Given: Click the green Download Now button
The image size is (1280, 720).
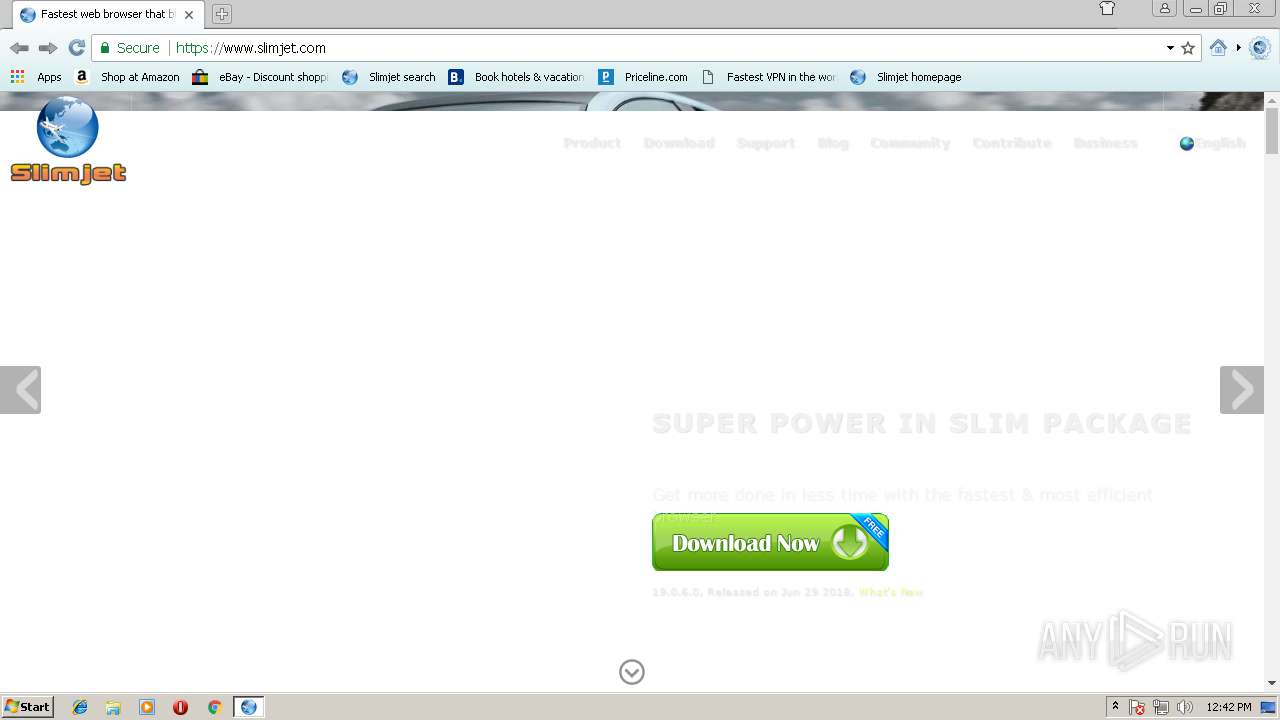Looking at the screenshot, I should 770,542.
